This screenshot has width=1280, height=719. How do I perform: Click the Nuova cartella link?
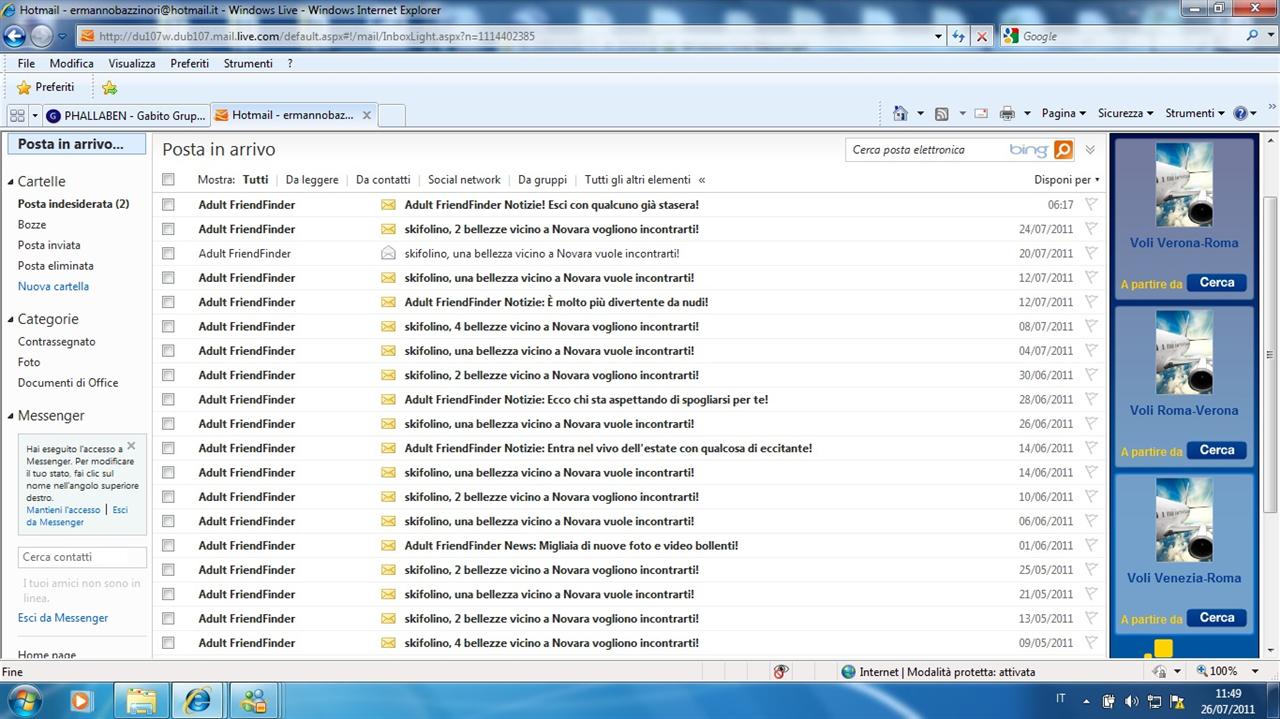pyautogui.click(x=53, y=286)
